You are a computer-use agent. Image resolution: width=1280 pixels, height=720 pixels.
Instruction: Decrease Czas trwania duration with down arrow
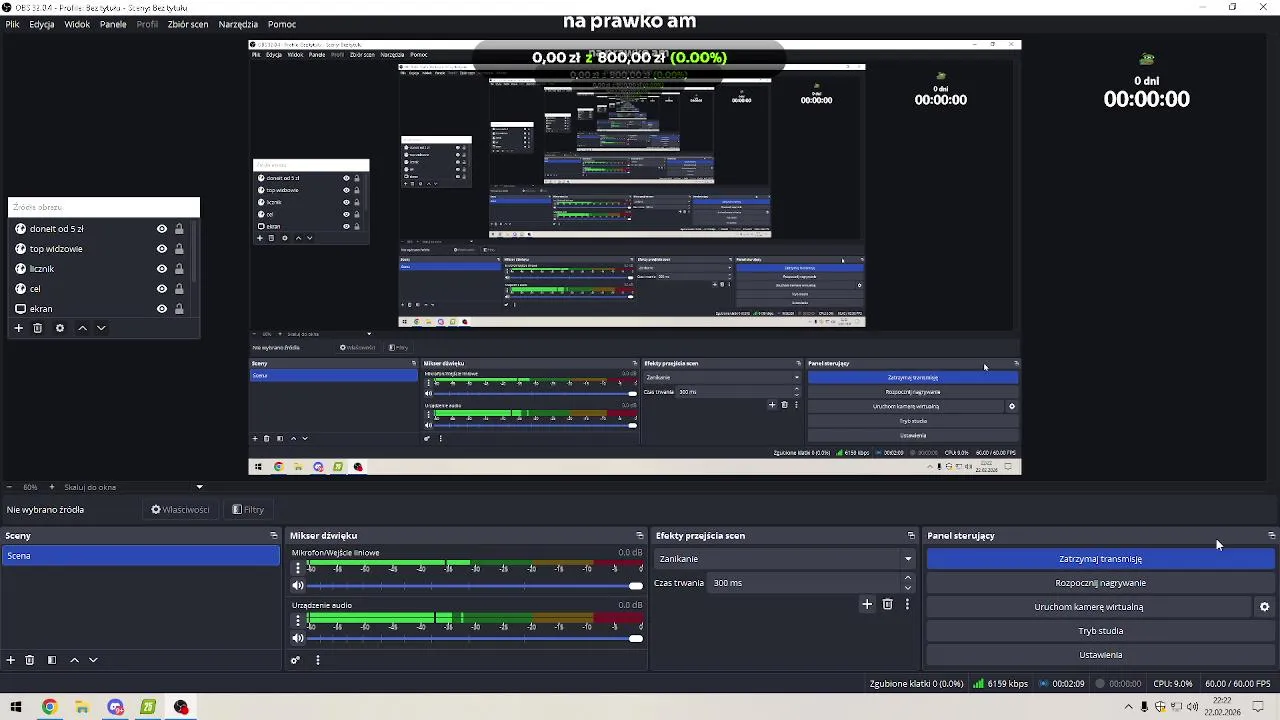[x=908, y=588]
